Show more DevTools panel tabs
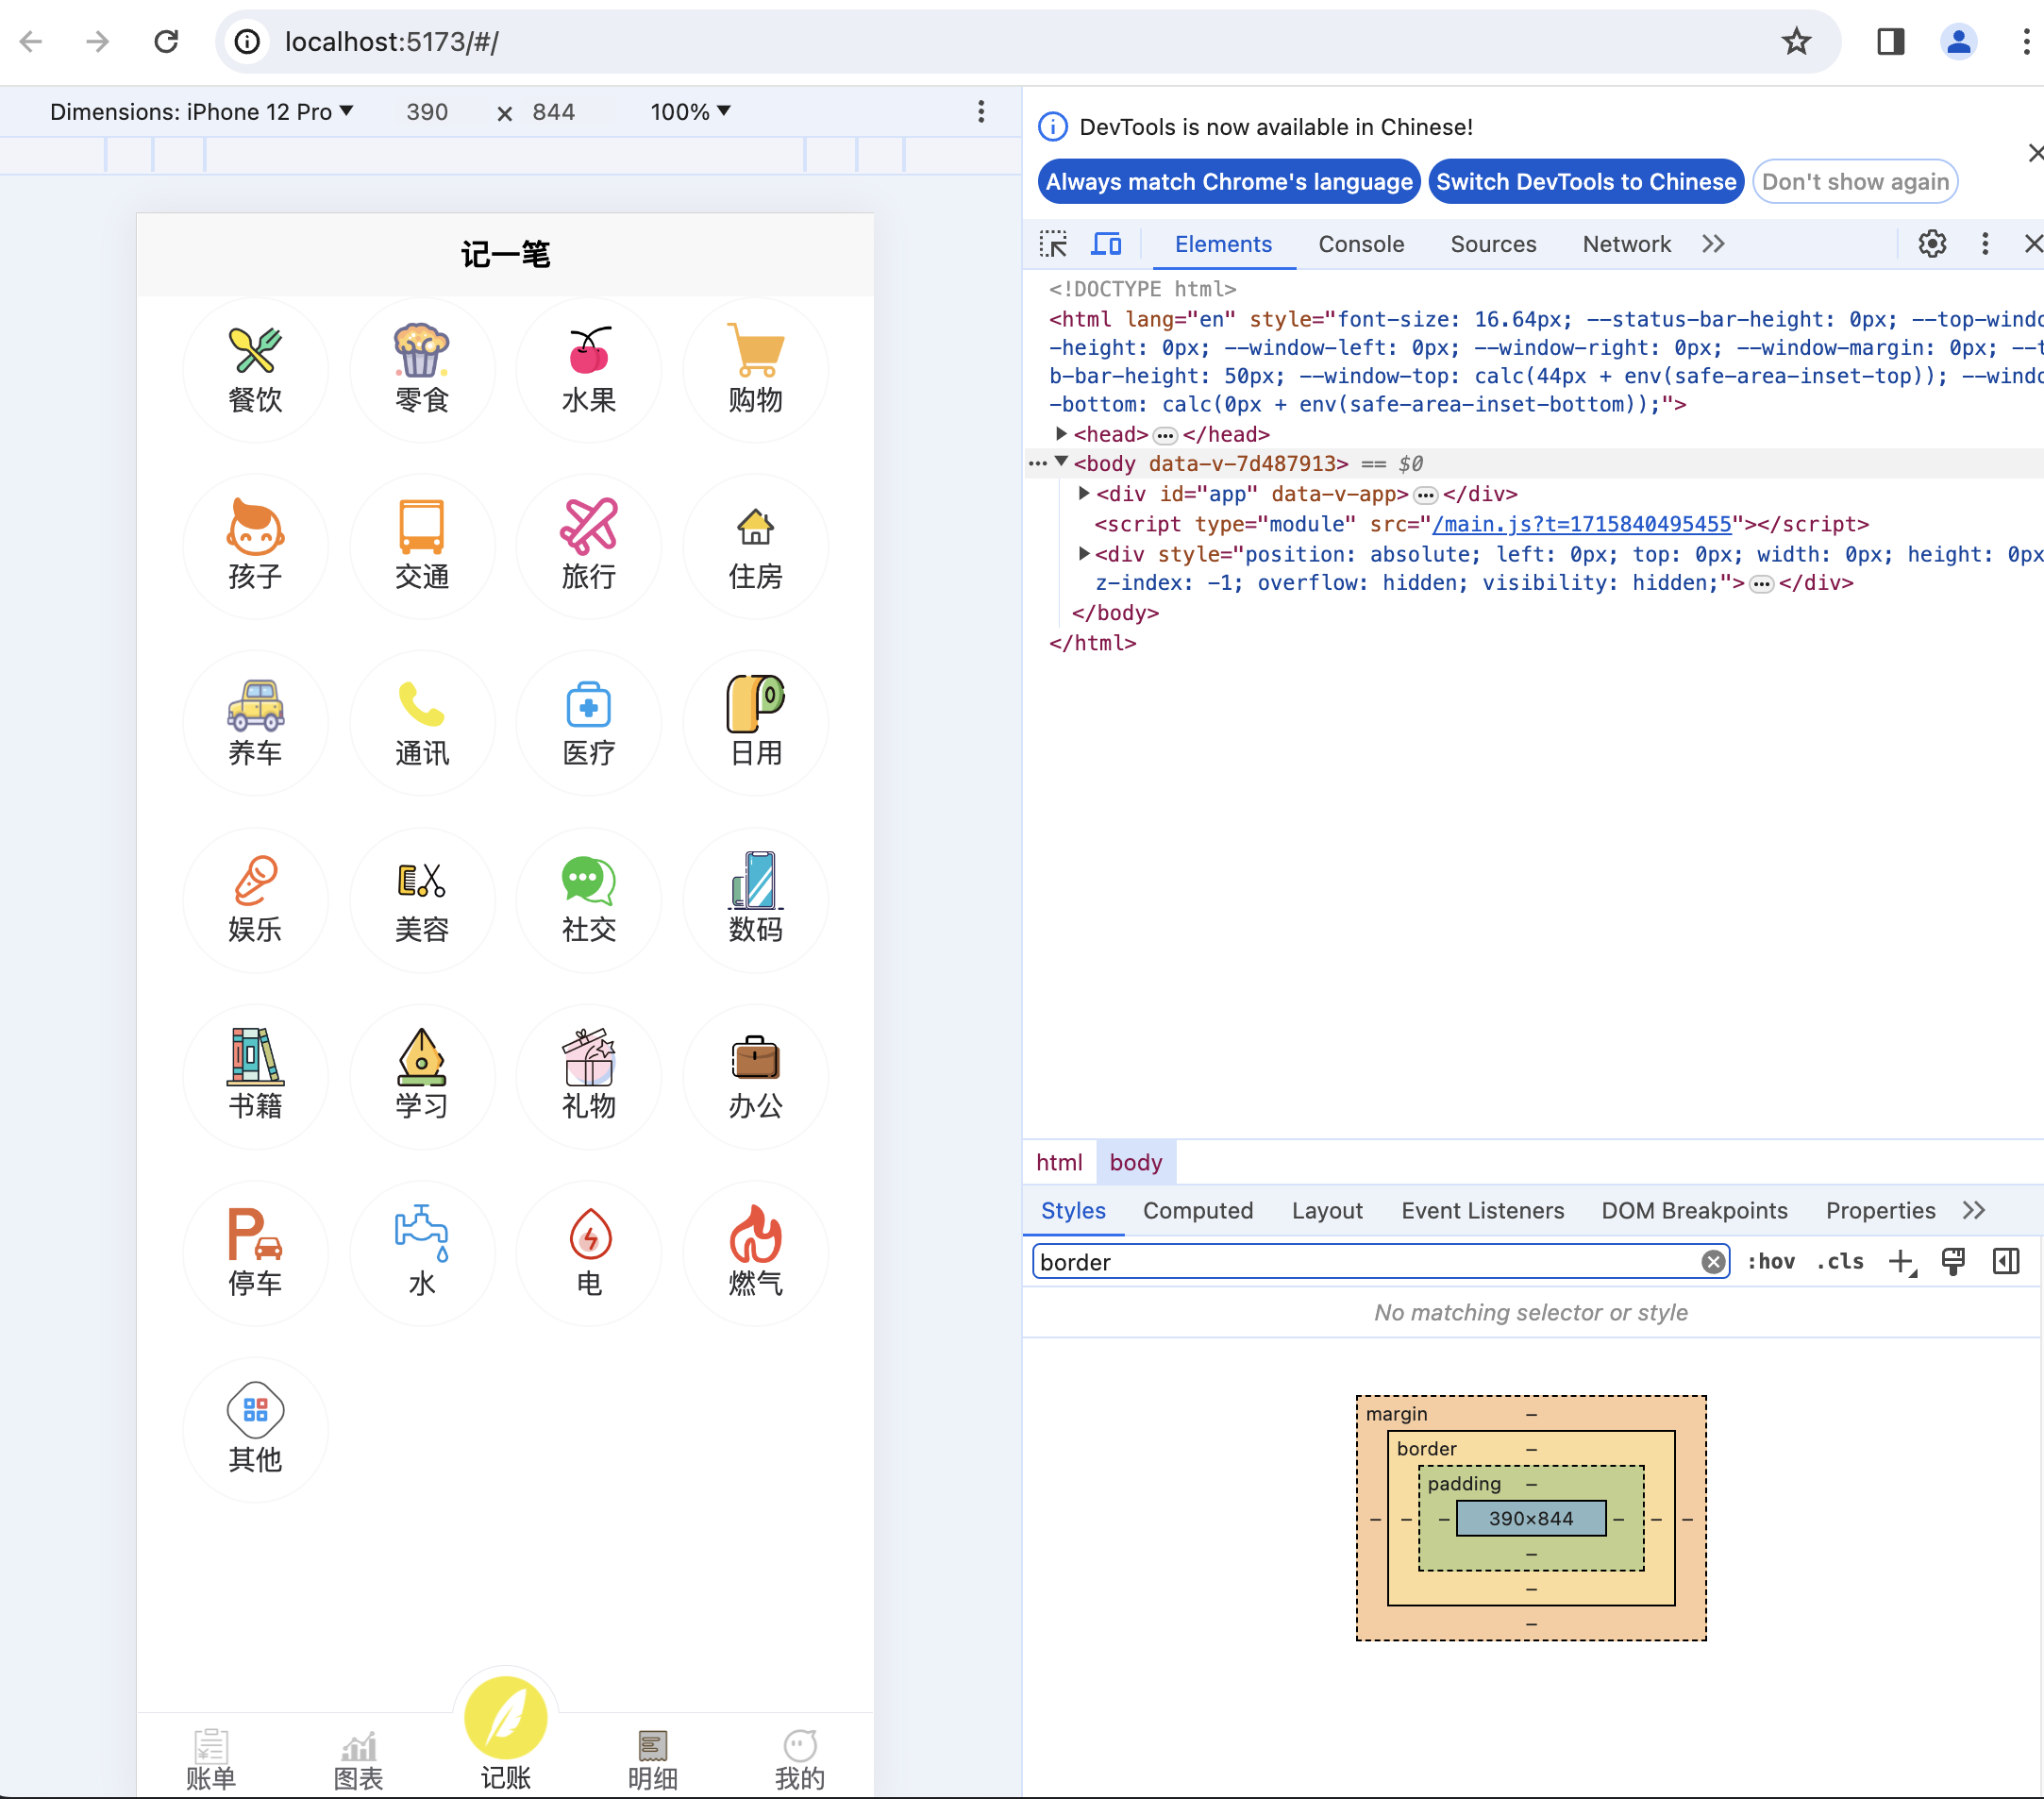 (1714, 244)
